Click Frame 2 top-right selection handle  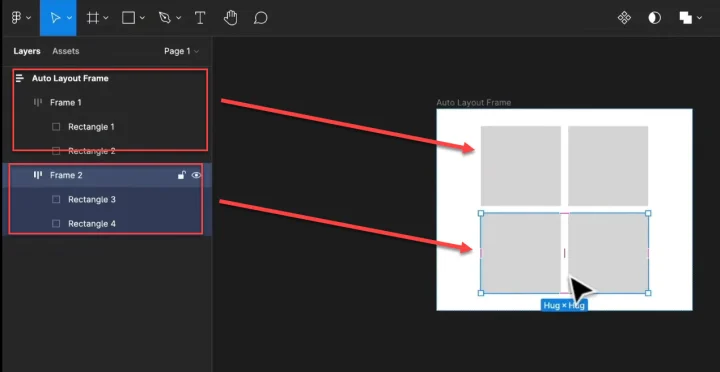click(x=648, y=213)
